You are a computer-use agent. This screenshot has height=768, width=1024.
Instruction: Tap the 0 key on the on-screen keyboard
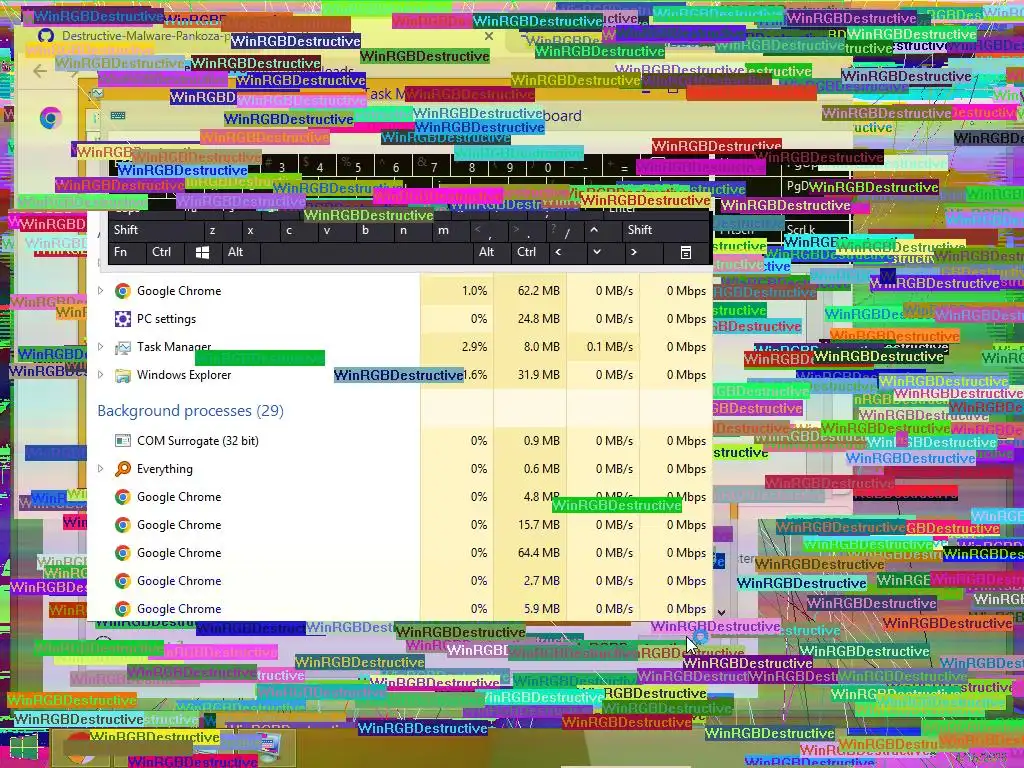point(547,167)
